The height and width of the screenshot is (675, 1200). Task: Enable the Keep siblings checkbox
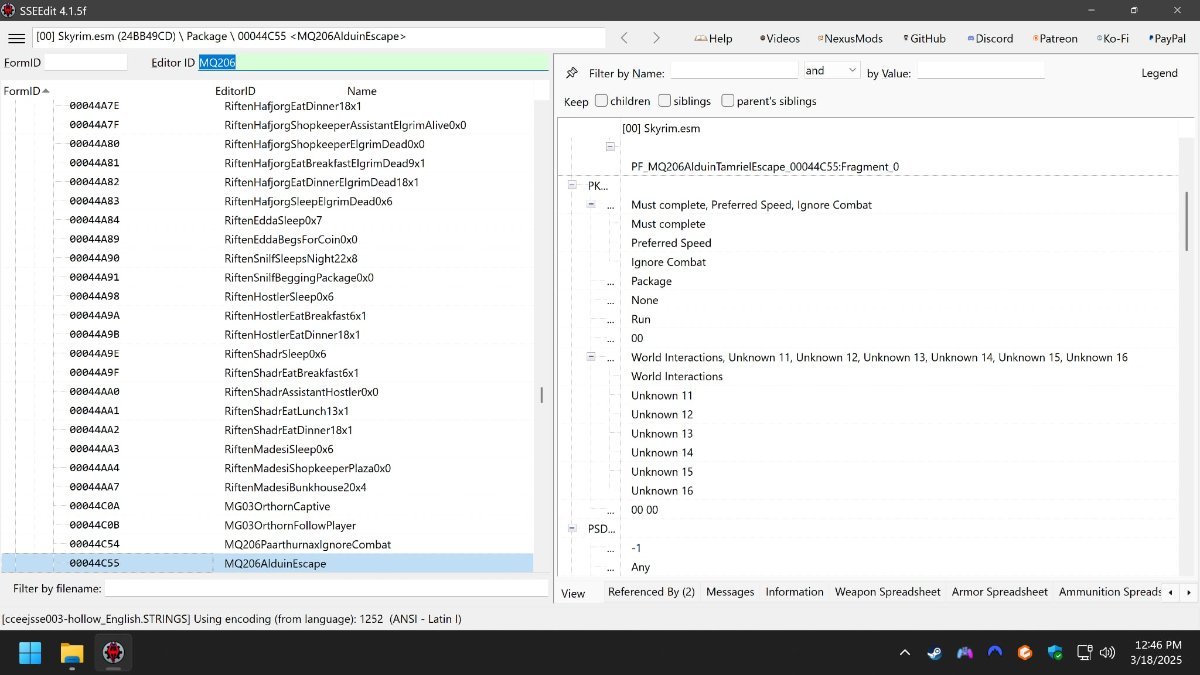pos(665,100)
